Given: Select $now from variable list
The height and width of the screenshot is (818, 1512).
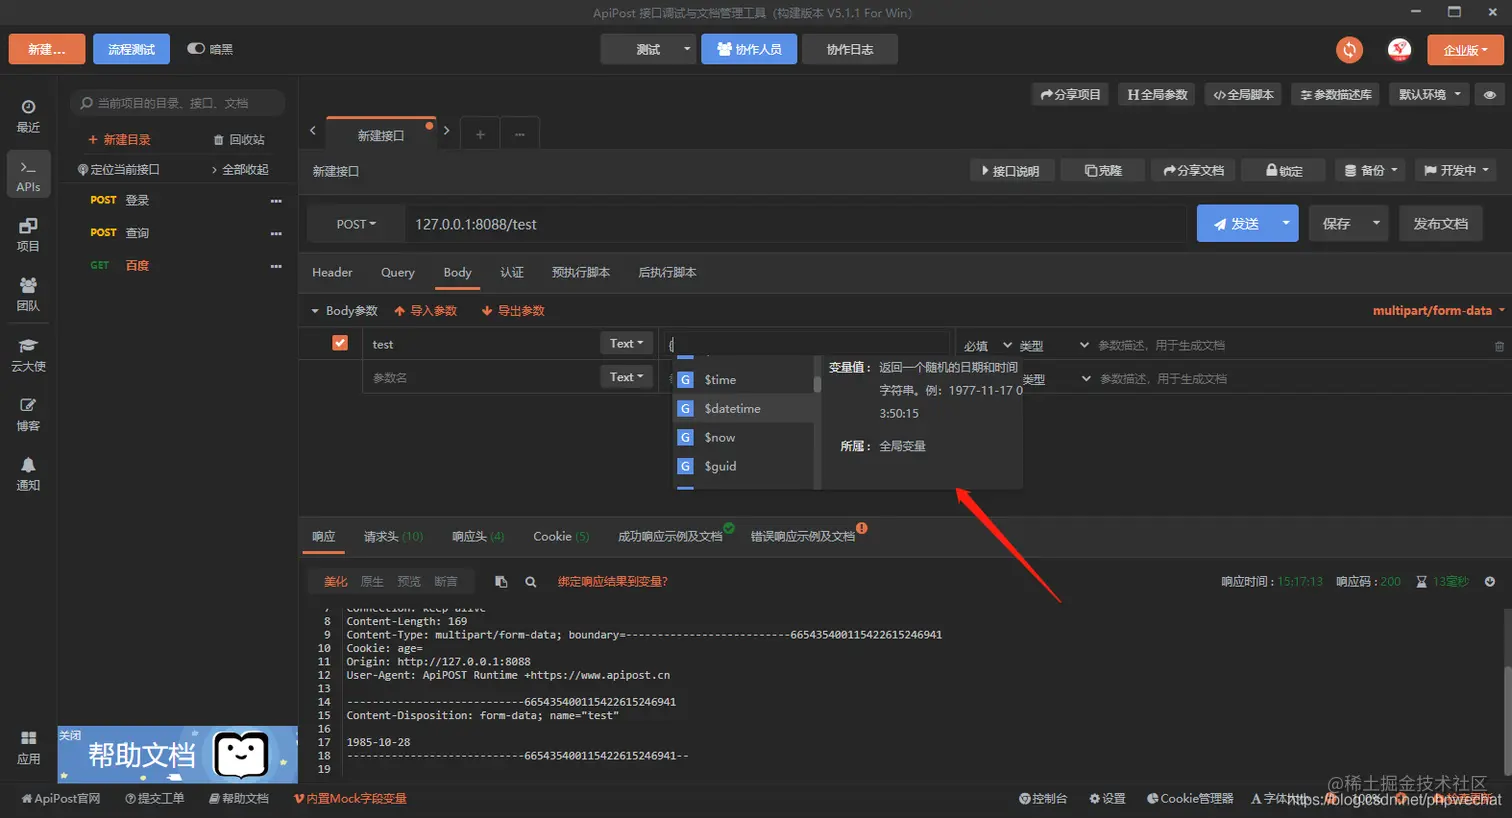Looking at the screenshot, I should [744, 437].
